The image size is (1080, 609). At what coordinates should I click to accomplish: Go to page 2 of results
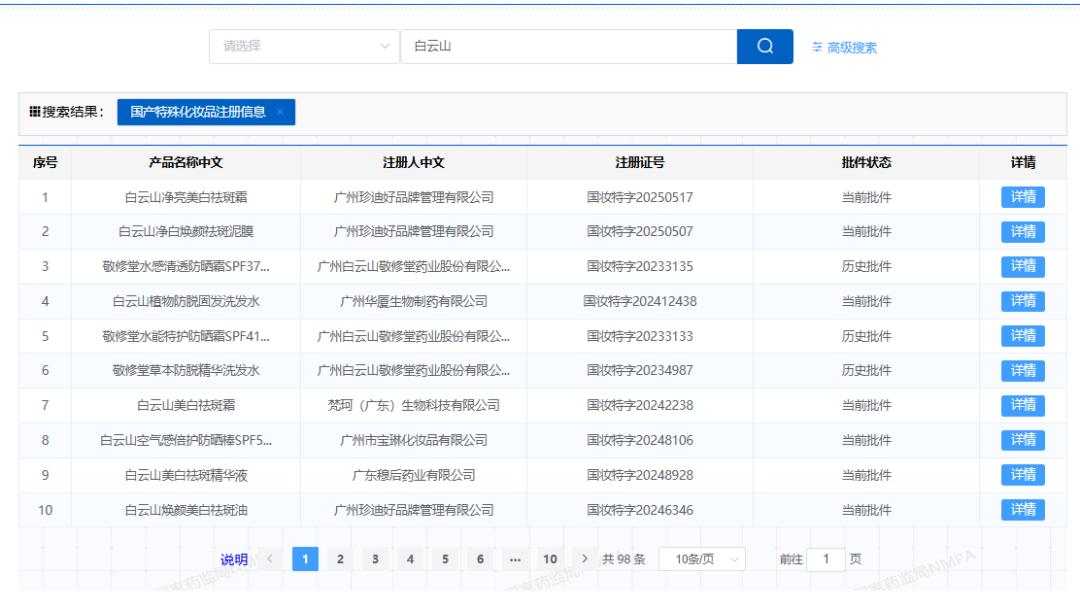340,560
